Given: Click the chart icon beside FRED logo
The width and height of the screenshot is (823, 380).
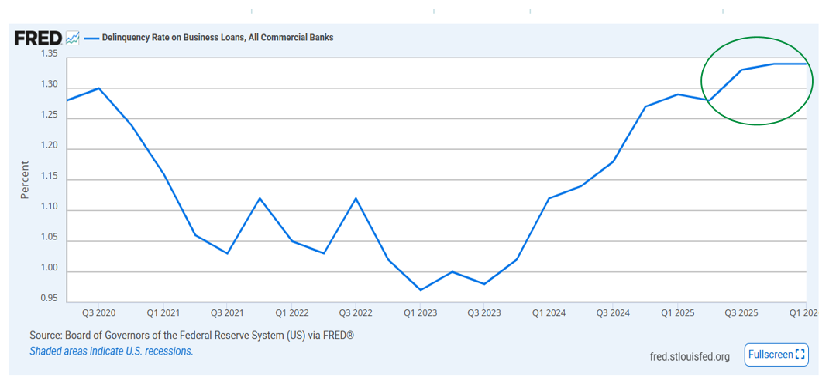Looking at the screenshot, I should coord(72,38).
